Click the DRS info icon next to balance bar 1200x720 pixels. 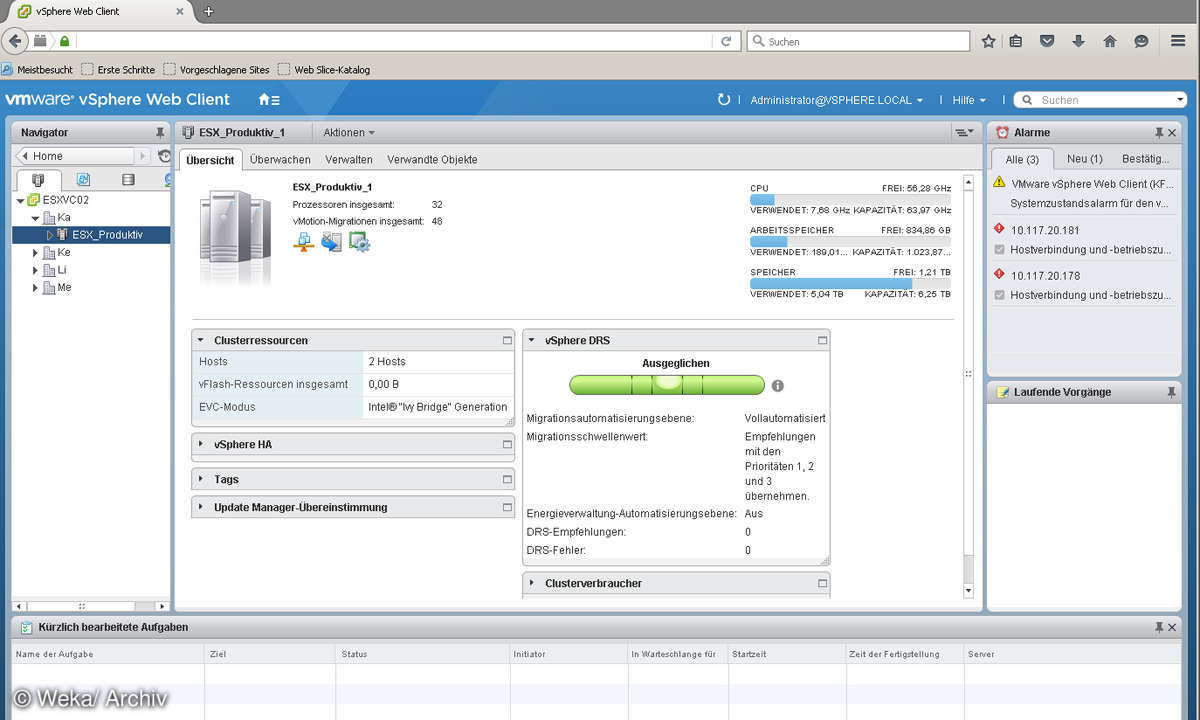777,386
